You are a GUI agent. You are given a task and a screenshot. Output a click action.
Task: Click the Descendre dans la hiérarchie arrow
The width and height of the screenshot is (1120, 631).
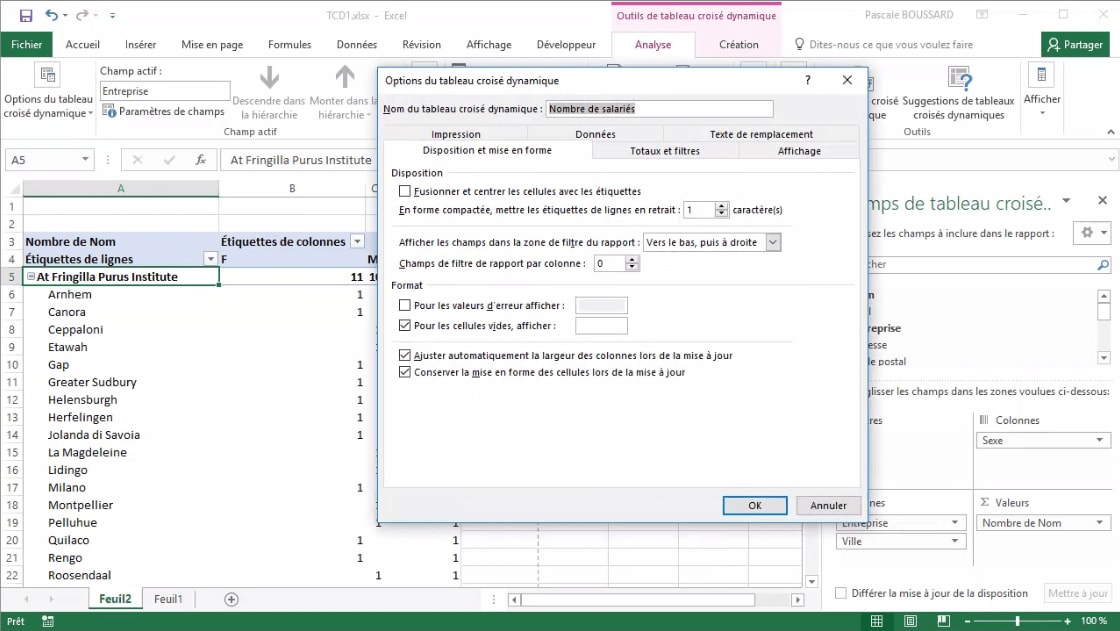(x=269, y=77)
